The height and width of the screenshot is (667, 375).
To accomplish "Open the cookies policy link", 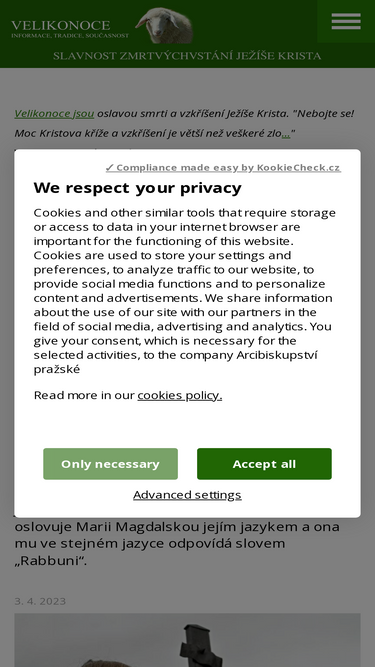I will [179, 395].
